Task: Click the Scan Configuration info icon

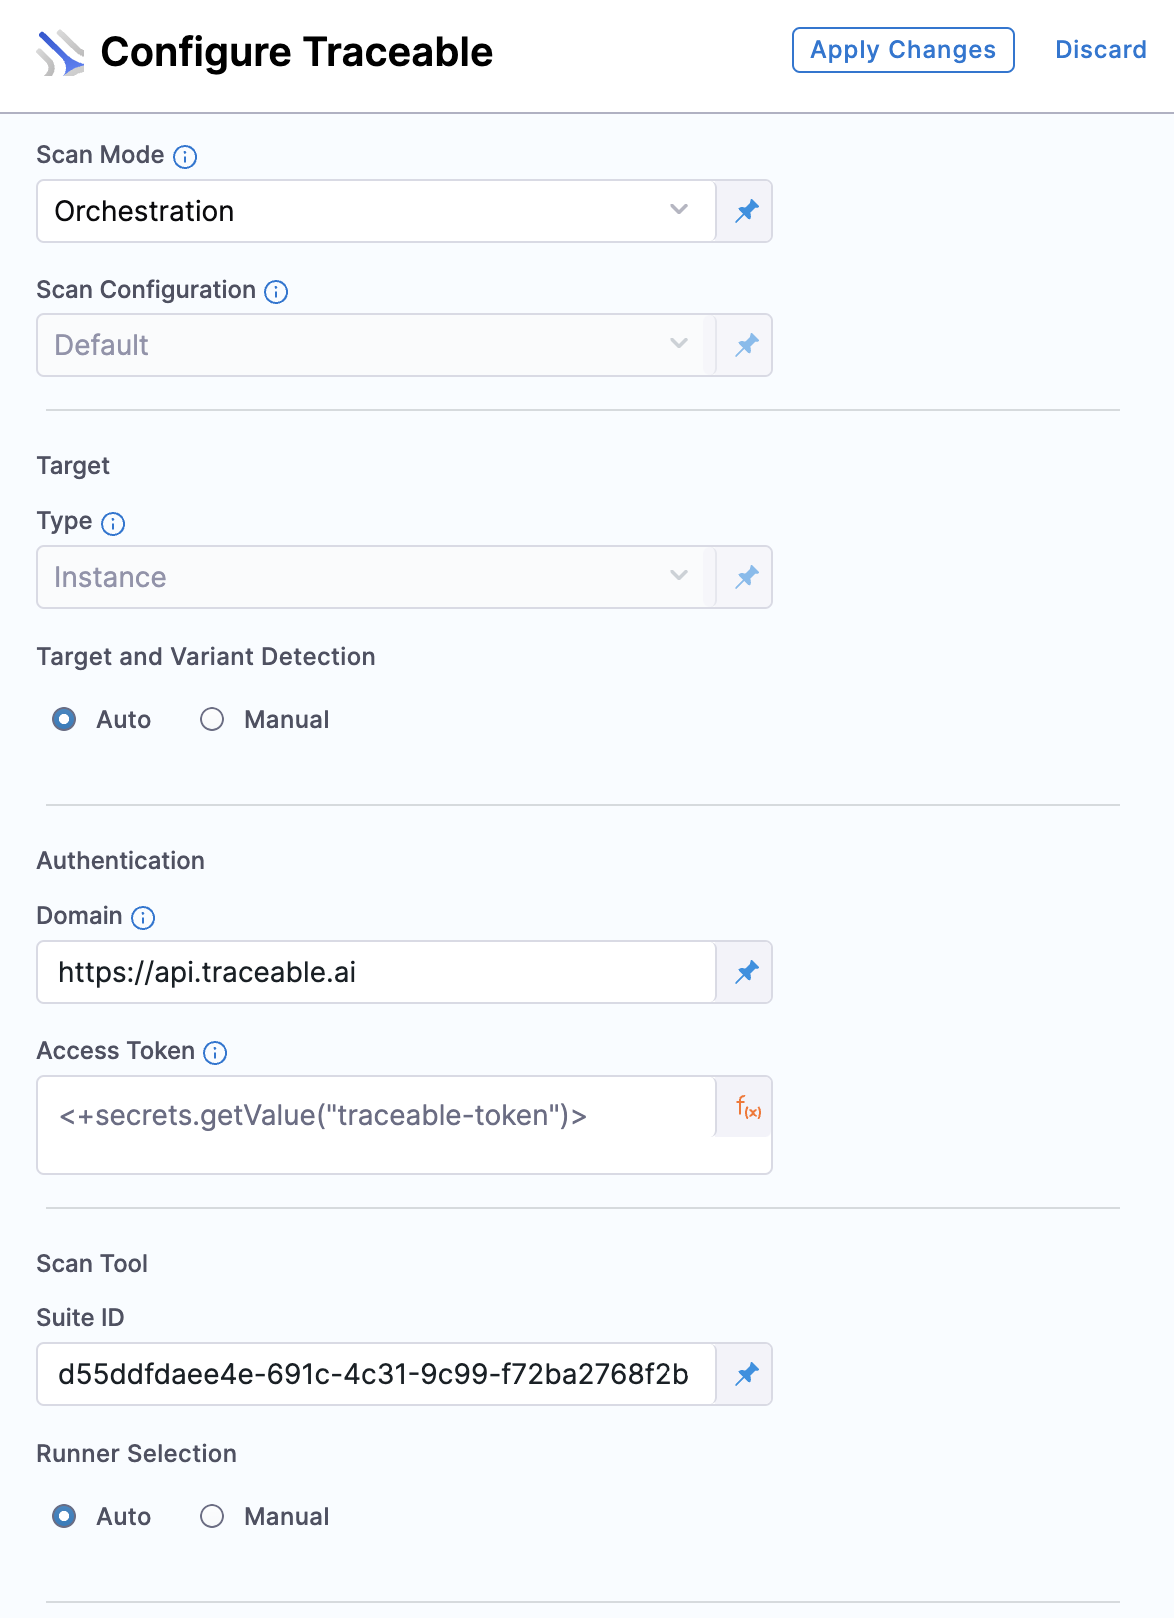Action: pos(276,291)
